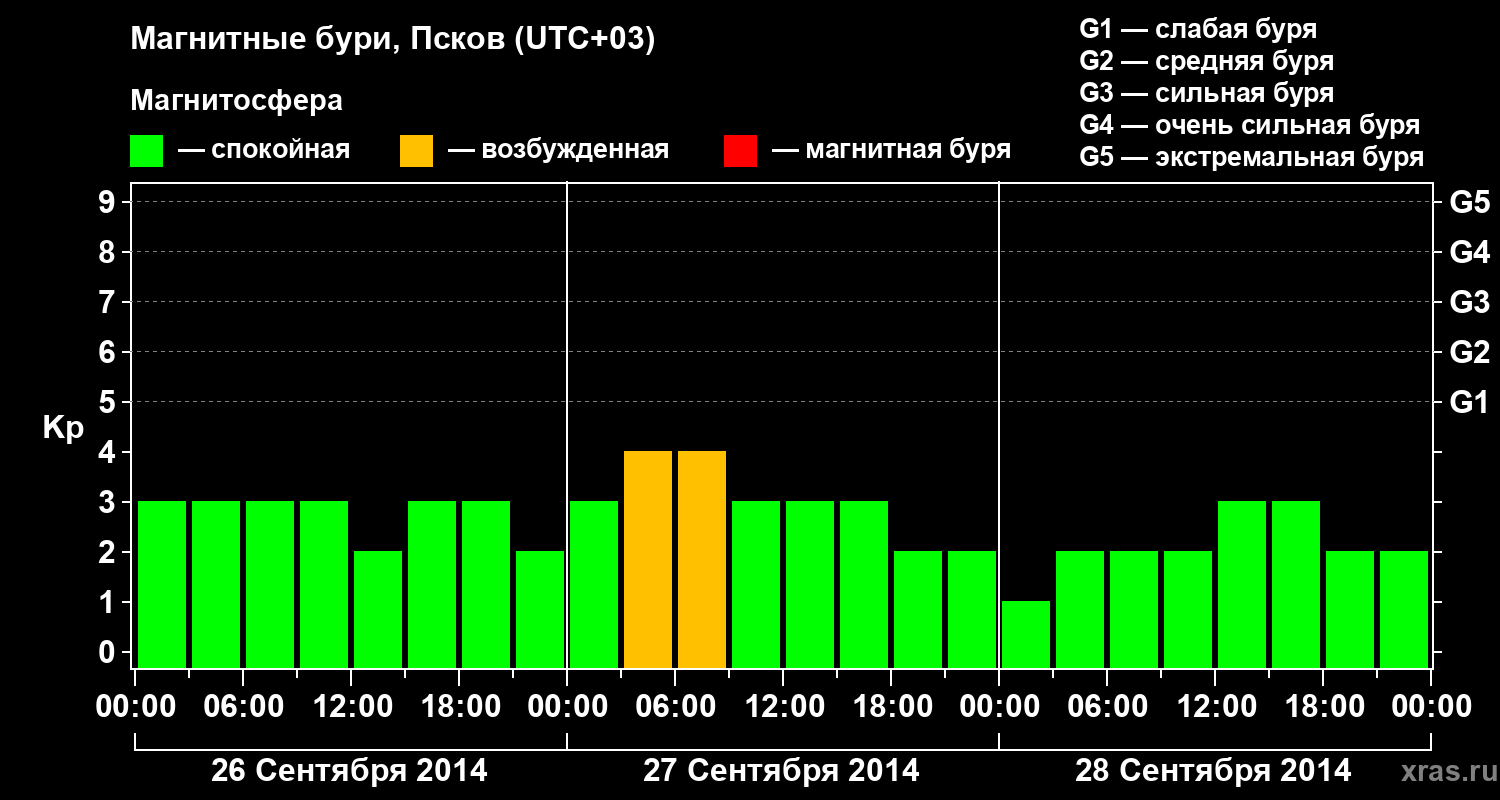Click the '18:00' time label under 28 September

tap(1323, 707)
